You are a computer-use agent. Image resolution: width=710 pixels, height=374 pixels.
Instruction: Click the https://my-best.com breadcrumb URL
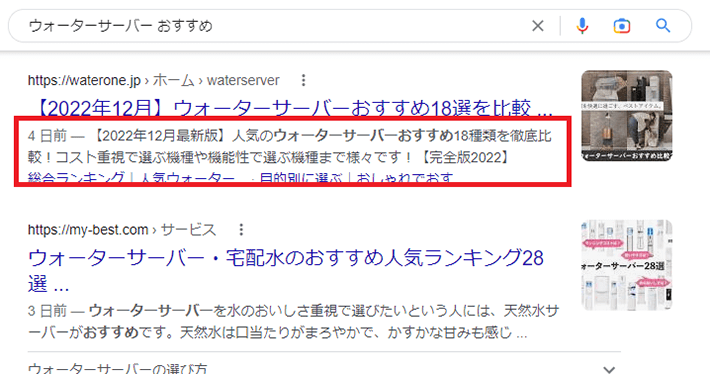88,230
